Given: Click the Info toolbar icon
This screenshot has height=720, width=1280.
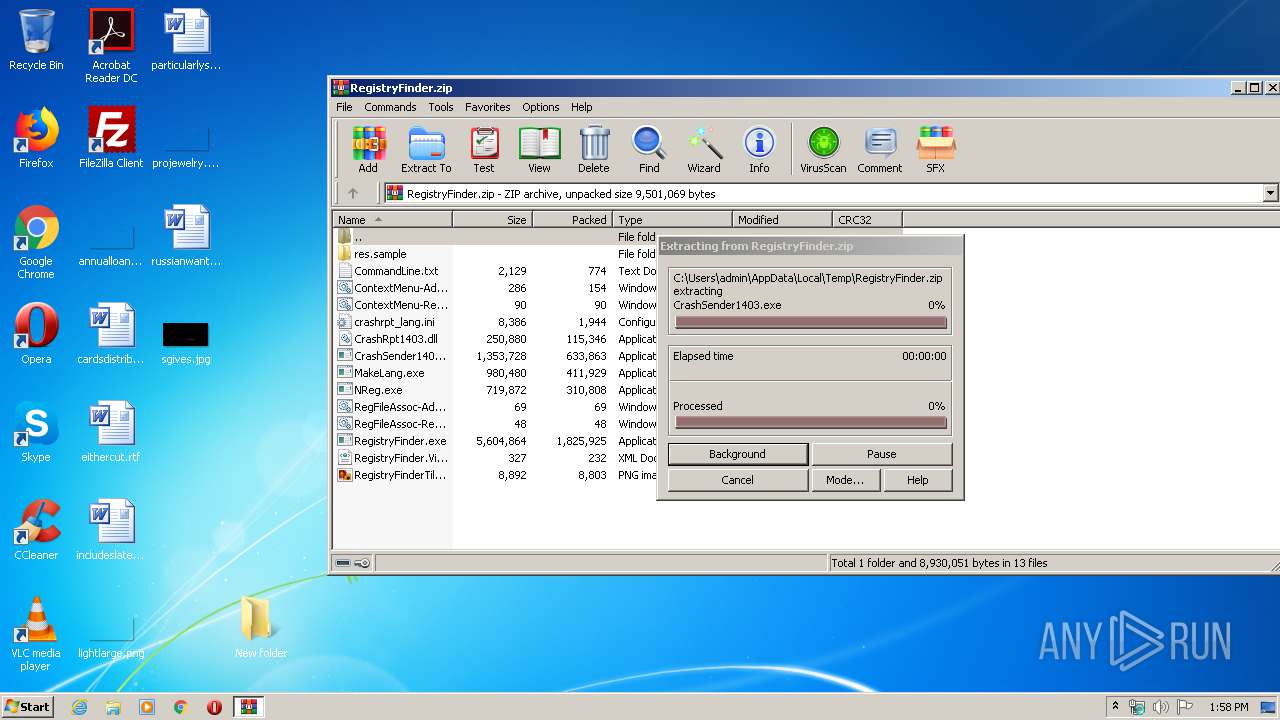Looking at the screenshot, I should tap(759, 150).
